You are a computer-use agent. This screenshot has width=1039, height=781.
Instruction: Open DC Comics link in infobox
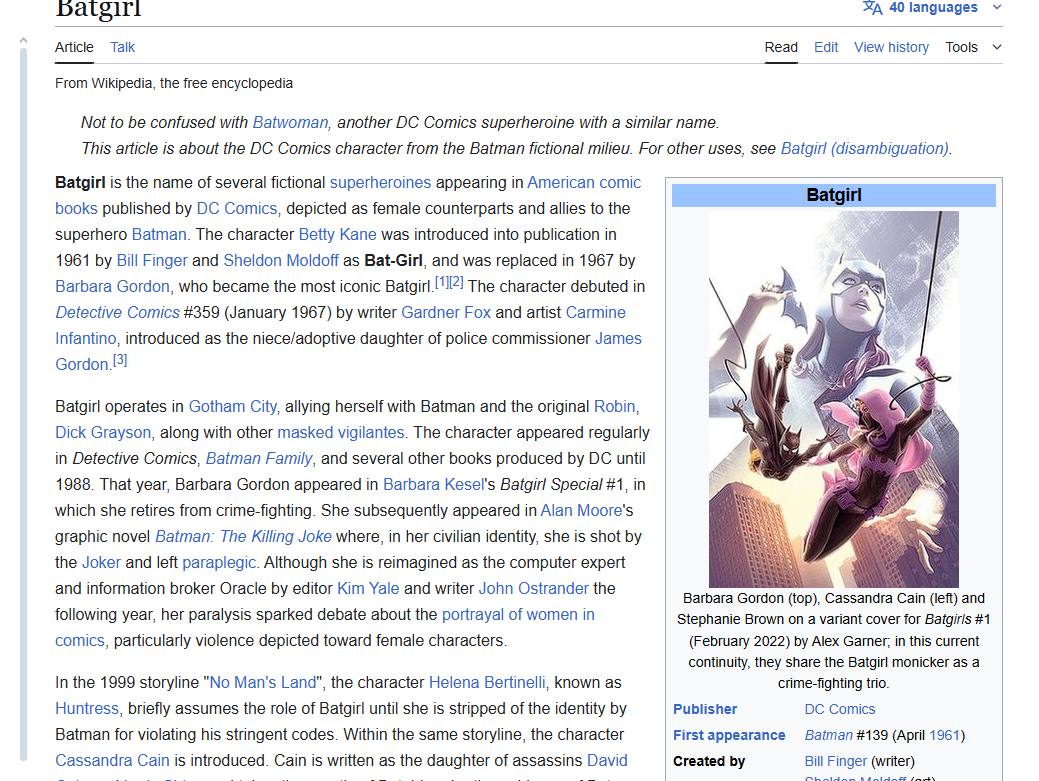pyautogui.click(x=840, y=709)
